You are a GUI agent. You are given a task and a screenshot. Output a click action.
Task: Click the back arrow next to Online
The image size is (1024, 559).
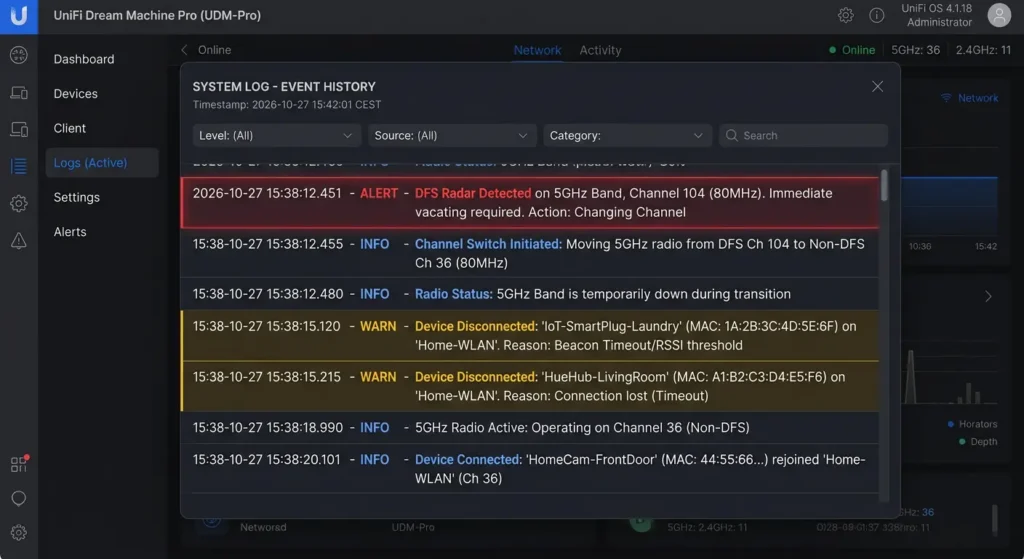point(184,50)
